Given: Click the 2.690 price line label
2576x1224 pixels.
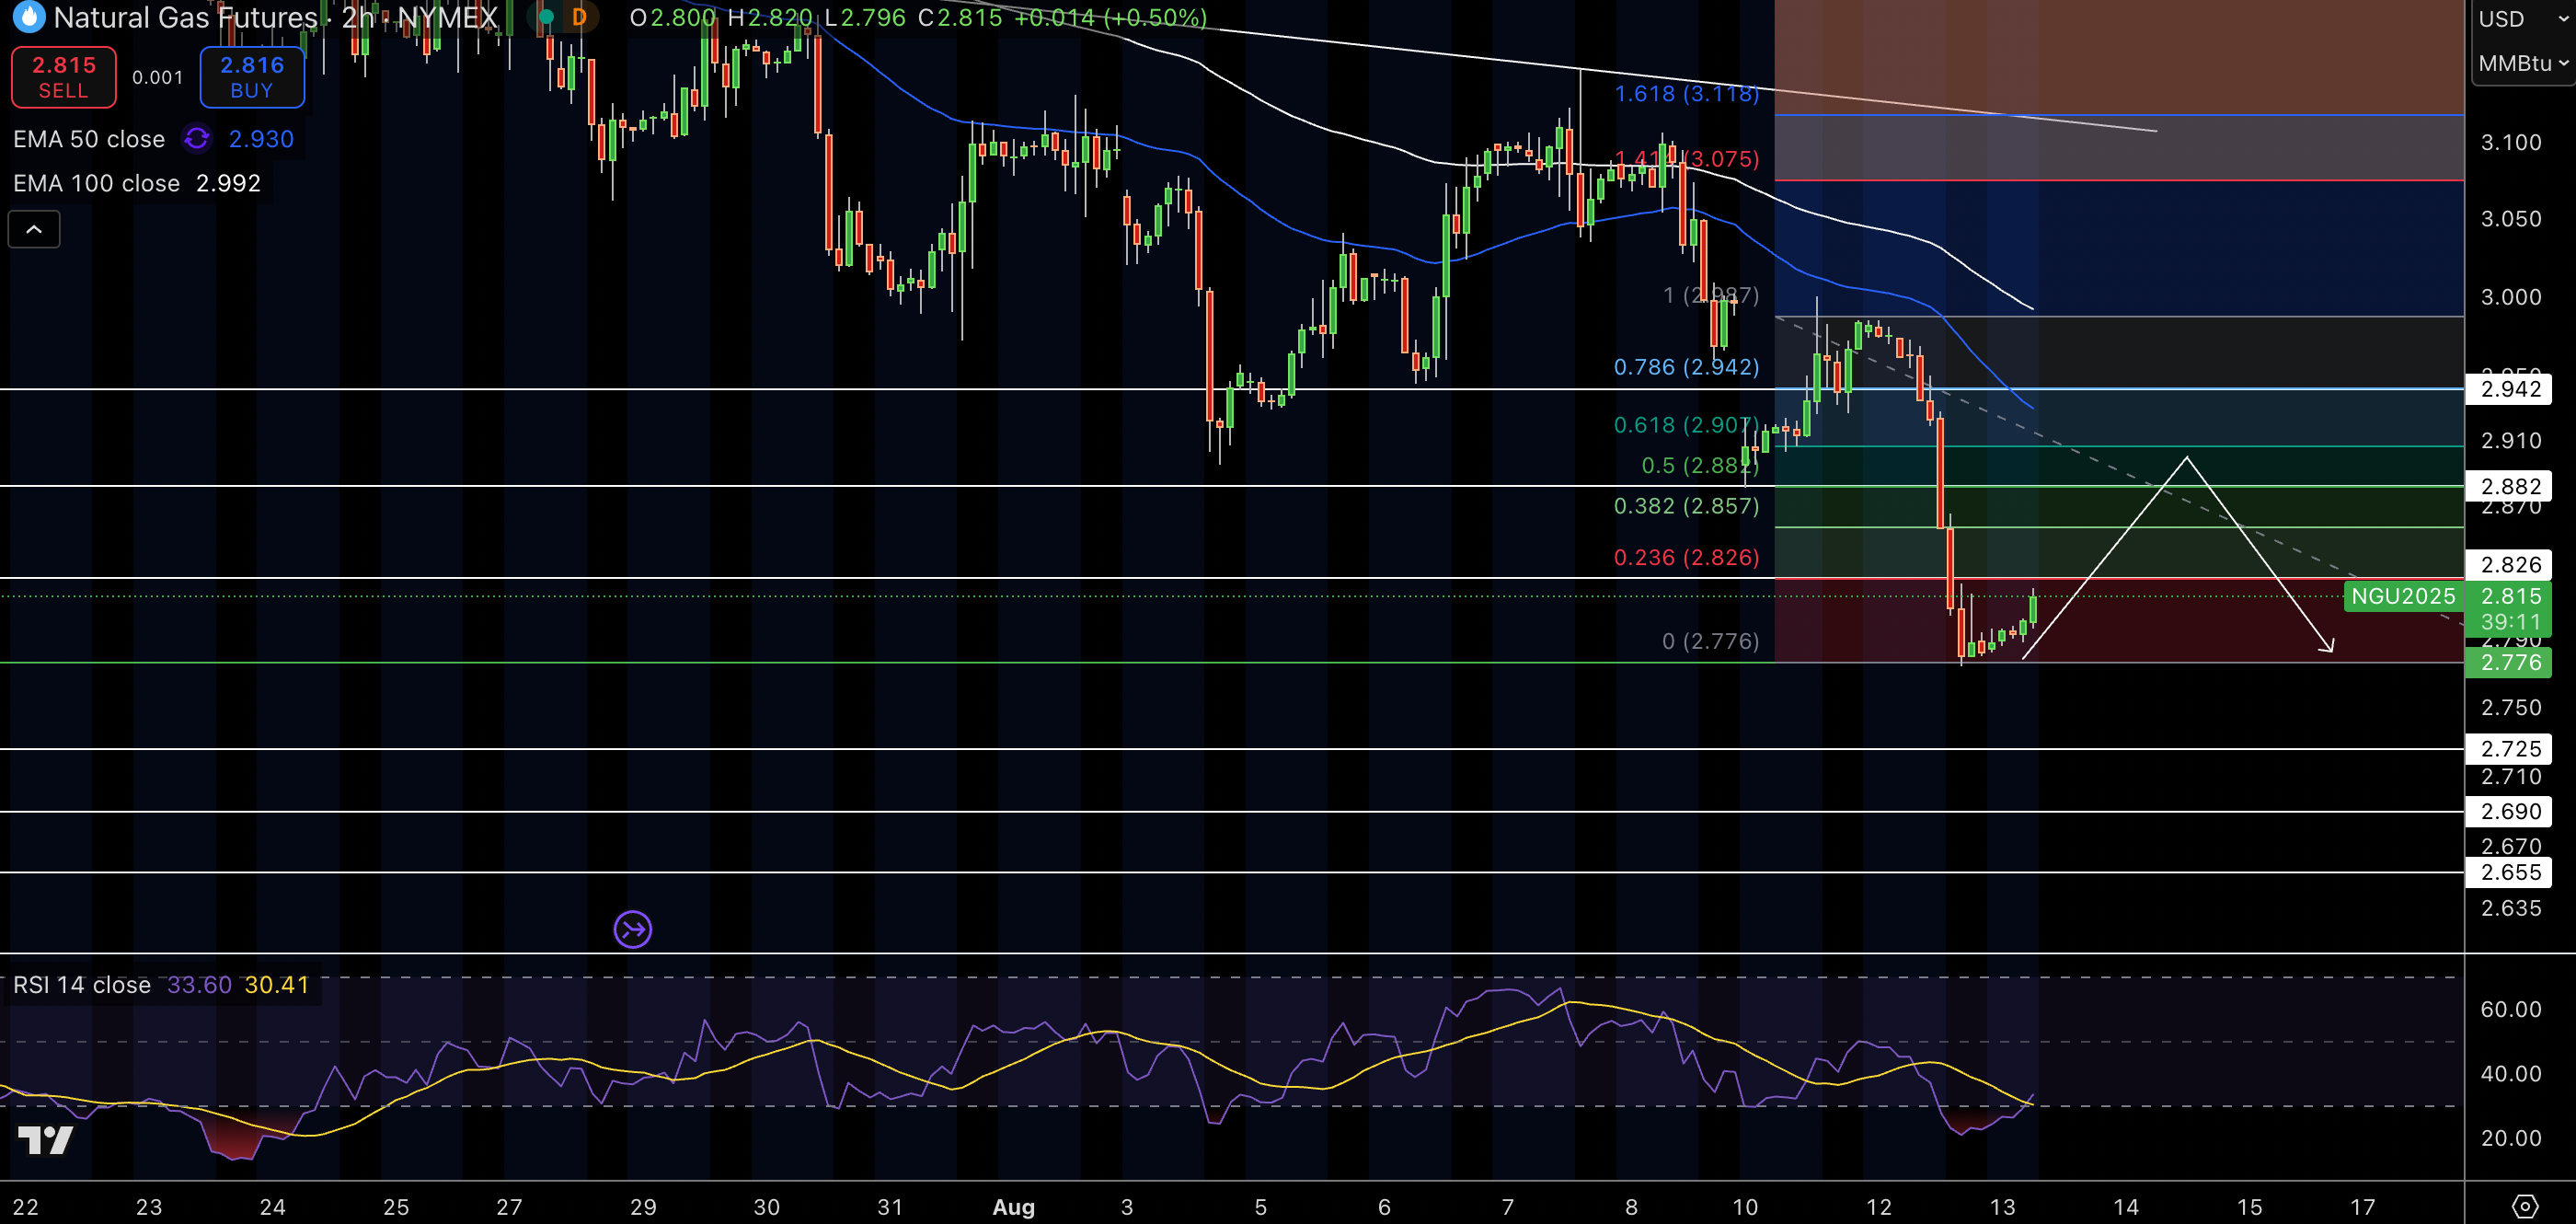Looking at the screenshot, I should pos(2510,811).
